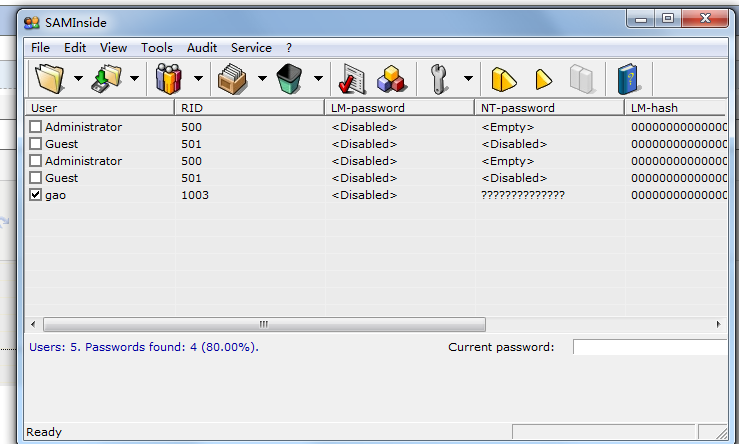Click the export box icon

[232, 79]
